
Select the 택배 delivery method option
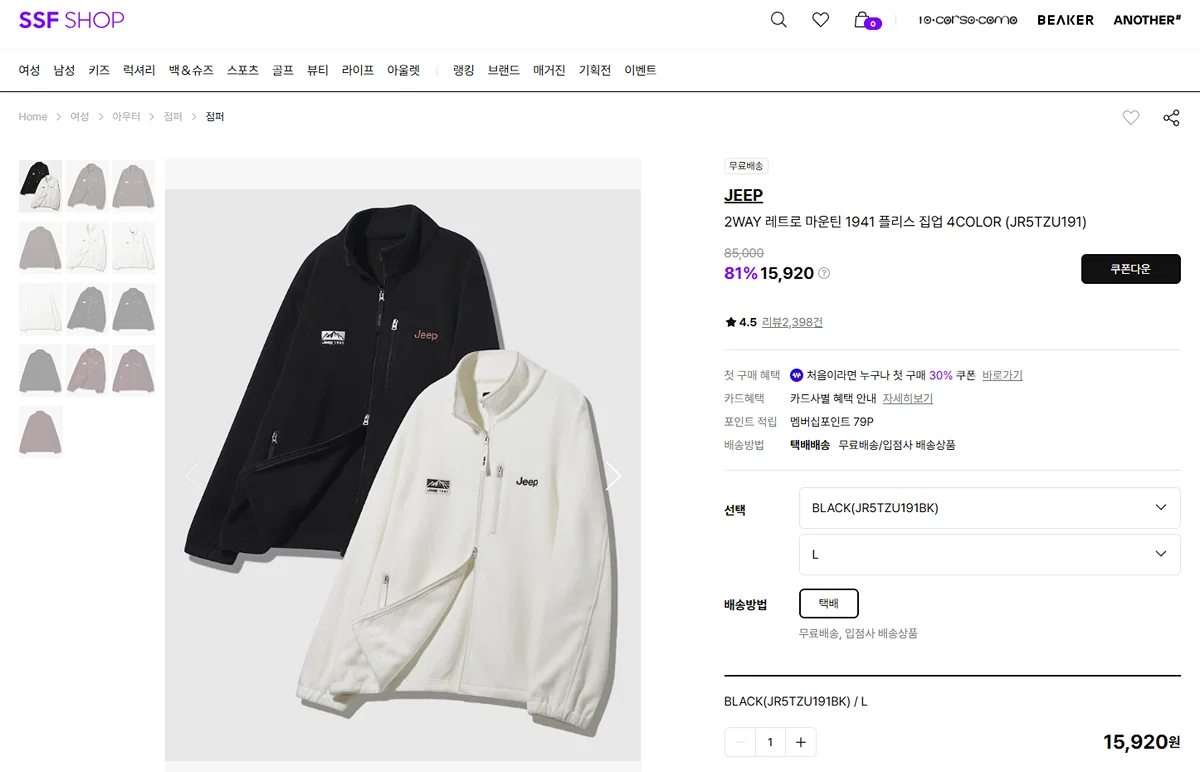[x=829, y=604]
